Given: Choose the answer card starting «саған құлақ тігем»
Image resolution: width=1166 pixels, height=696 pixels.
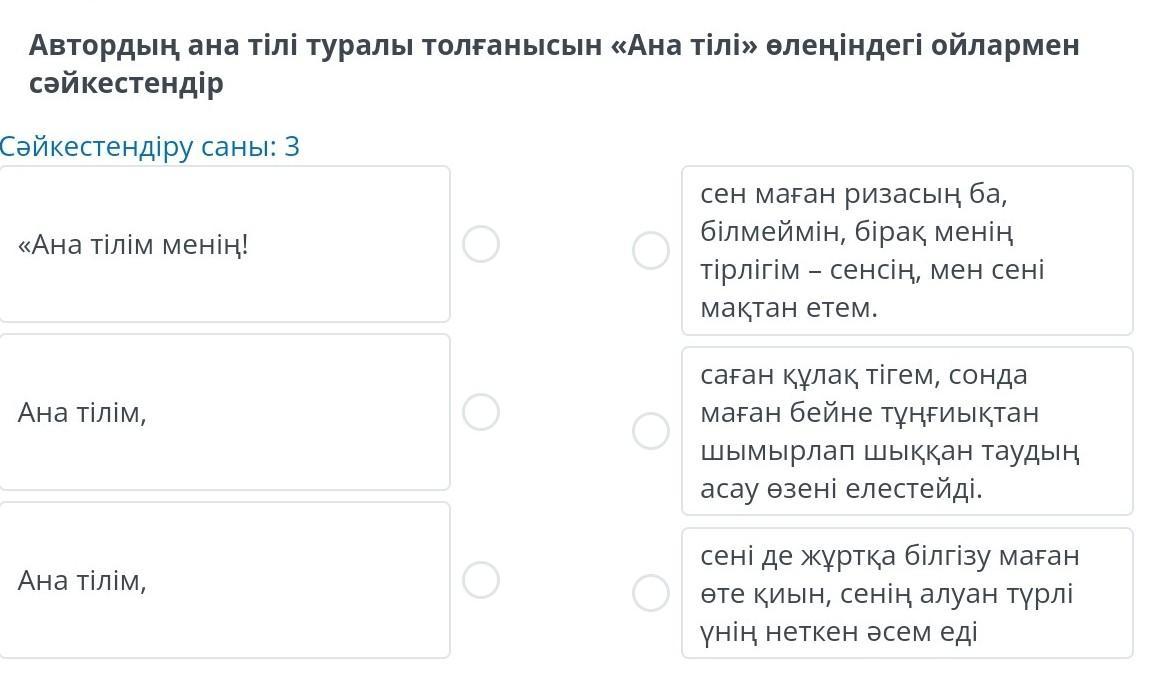Looking at the screenshot, I should tap(906, 431).
